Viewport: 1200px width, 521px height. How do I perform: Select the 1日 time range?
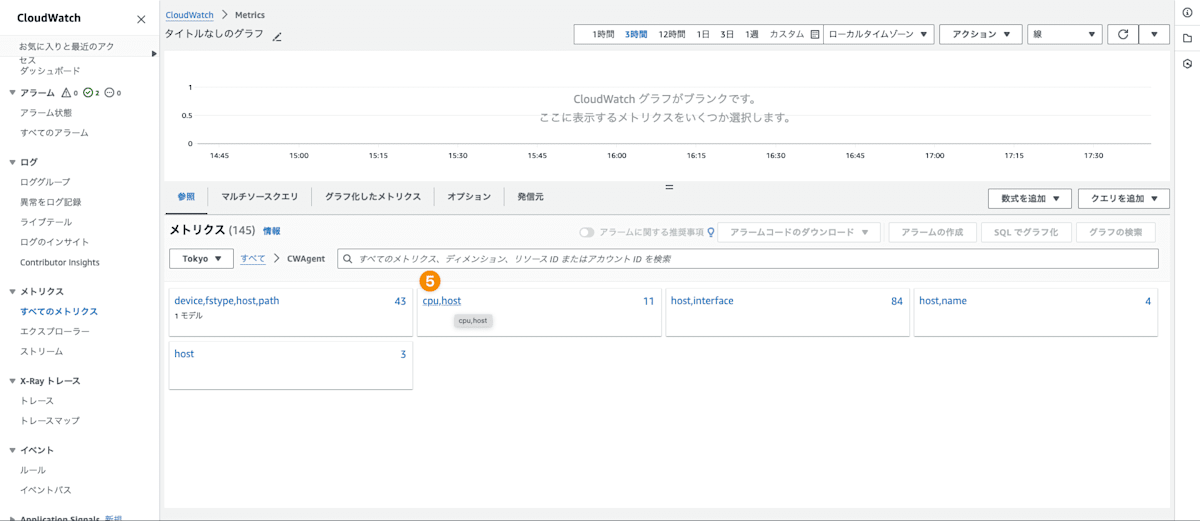pos(703,34)
